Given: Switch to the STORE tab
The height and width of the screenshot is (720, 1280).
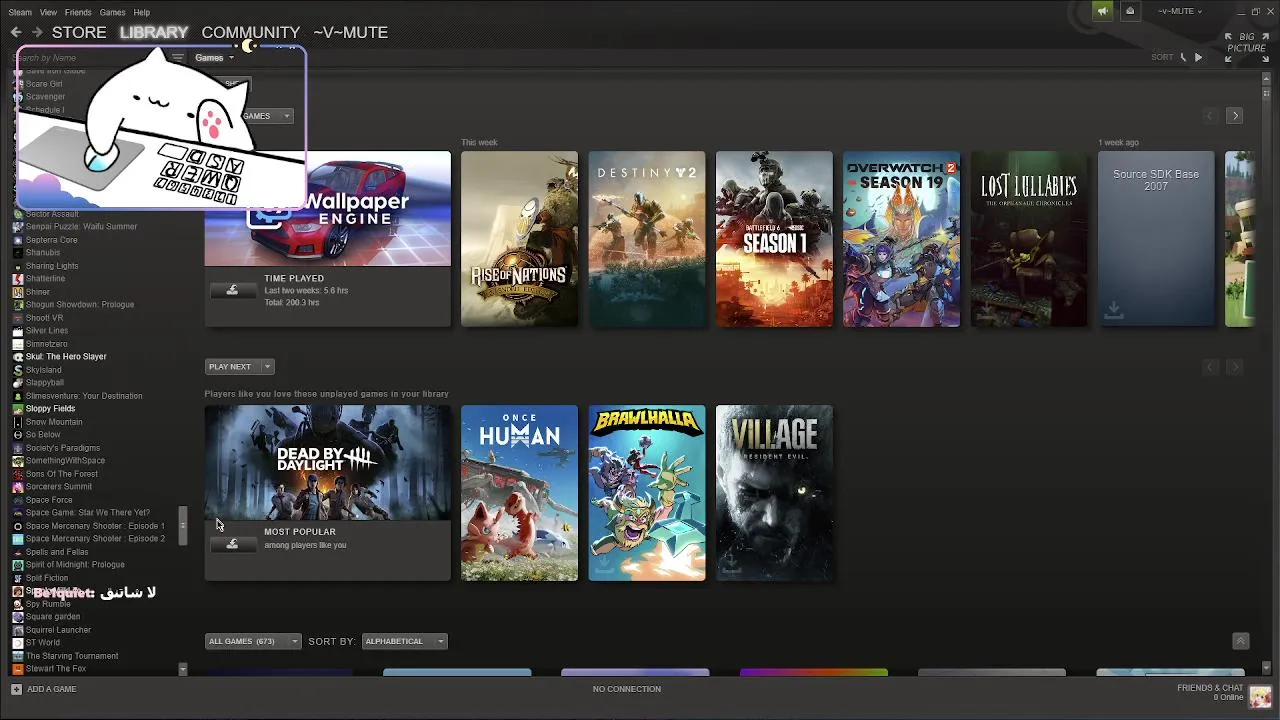Looking at the screenshot, I should [79, 32].
